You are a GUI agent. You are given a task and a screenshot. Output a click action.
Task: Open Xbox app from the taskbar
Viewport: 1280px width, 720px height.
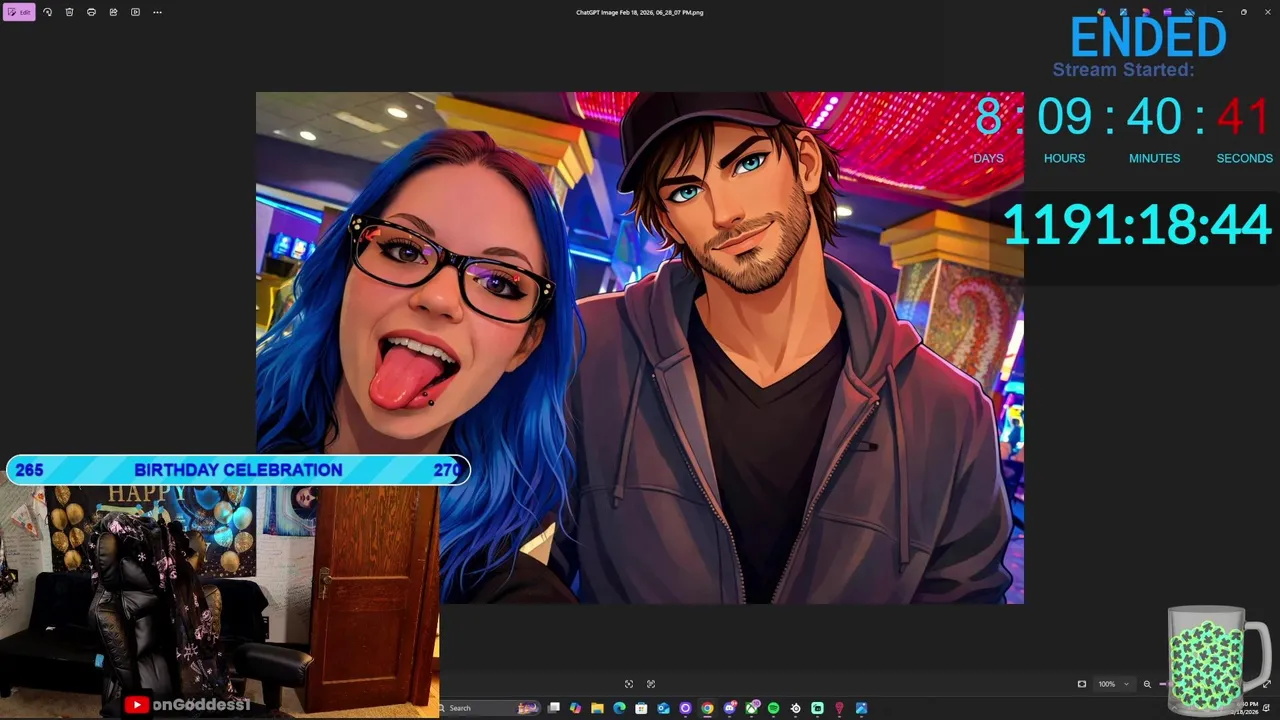[752, 708]
